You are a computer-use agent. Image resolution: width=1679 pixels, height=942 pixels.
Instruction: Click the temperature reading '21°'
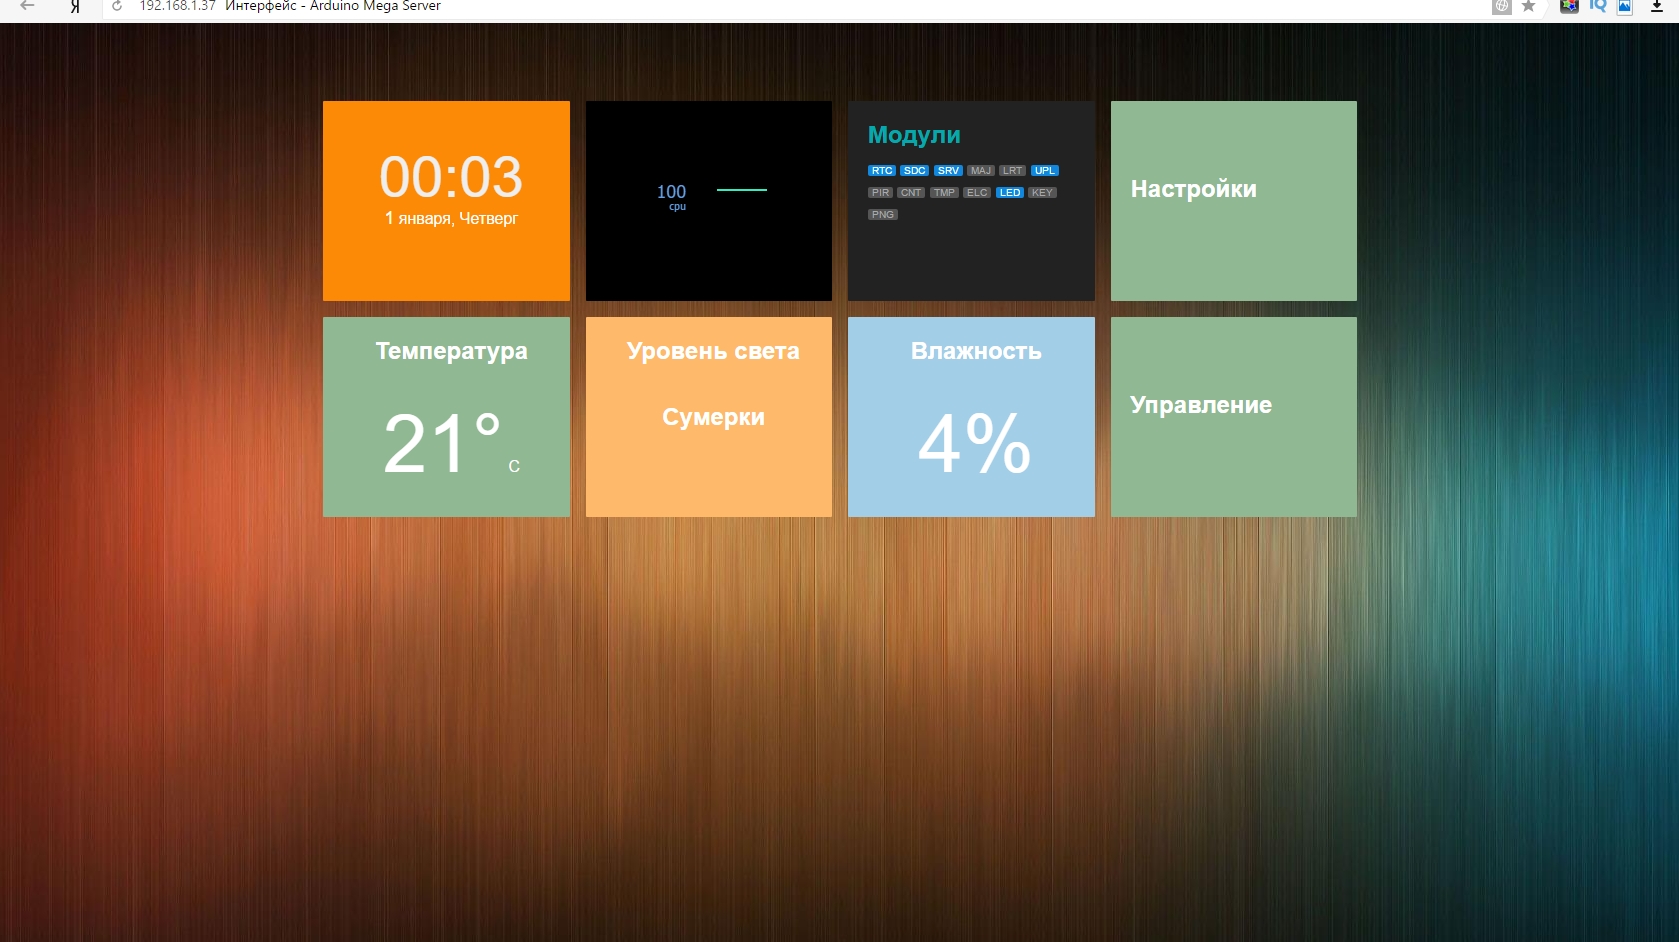pos(443,443)
